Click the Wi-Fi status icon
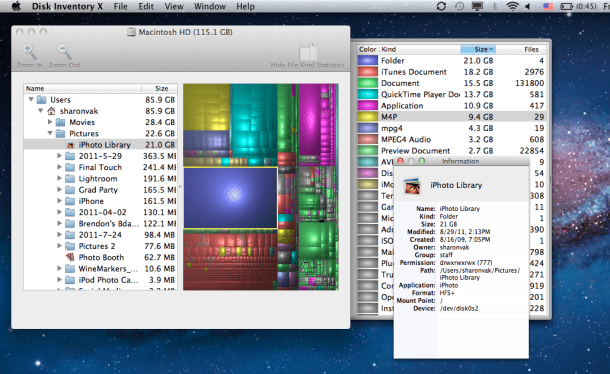Image resolution: width=610 pixels, height=374 pixels. [512, 6]
